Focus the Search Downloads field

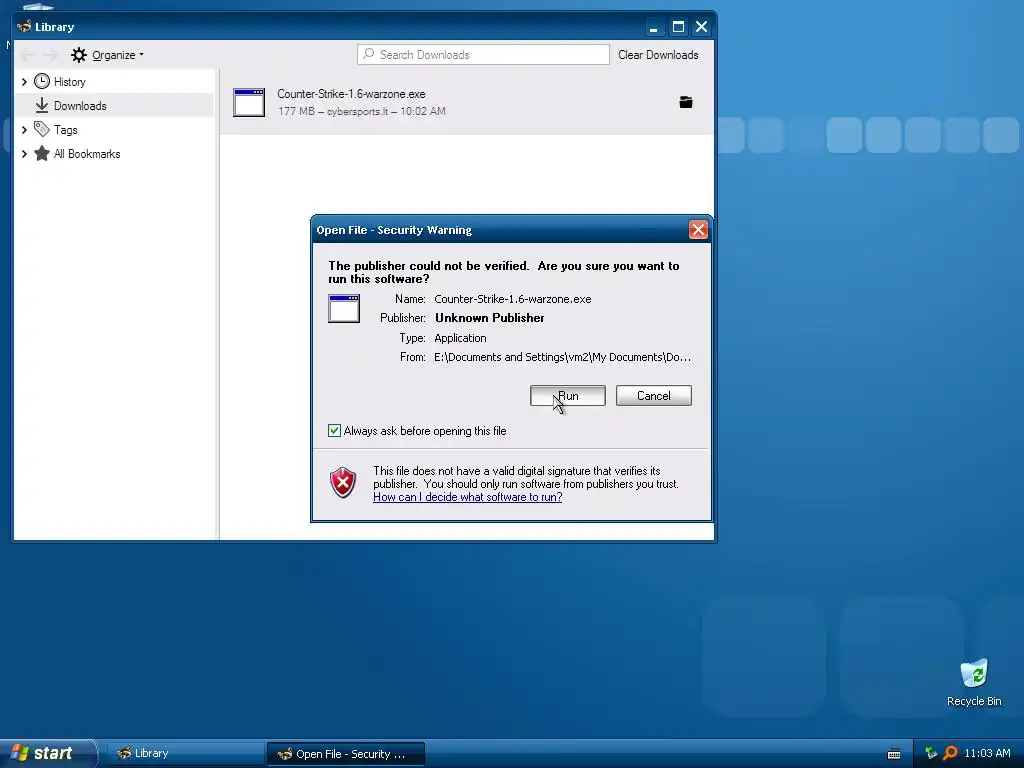click(x=483, y=55)
